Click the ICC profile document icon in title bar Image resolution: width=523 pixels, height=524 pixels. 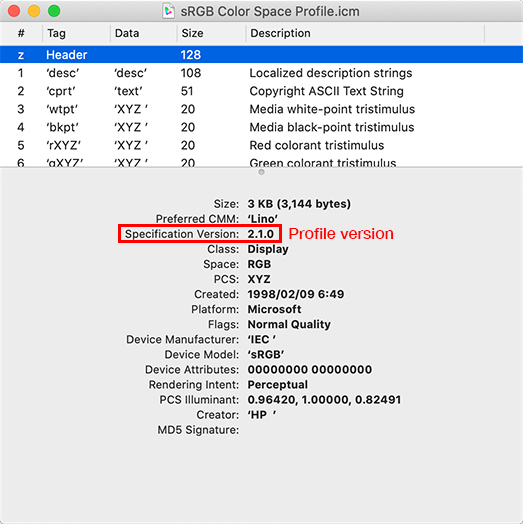click(x=168, y=11)
